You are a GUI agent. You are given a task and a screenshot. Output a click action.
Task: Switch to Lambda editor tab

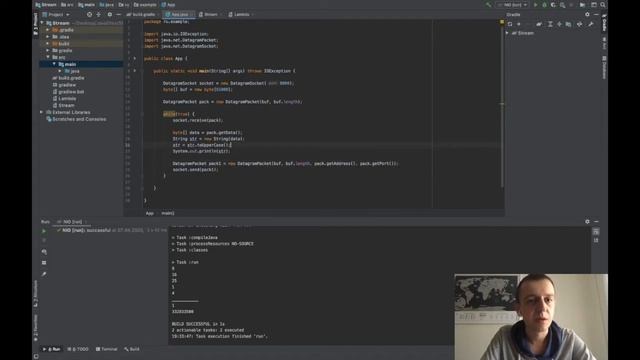click(x=240, y=14)
